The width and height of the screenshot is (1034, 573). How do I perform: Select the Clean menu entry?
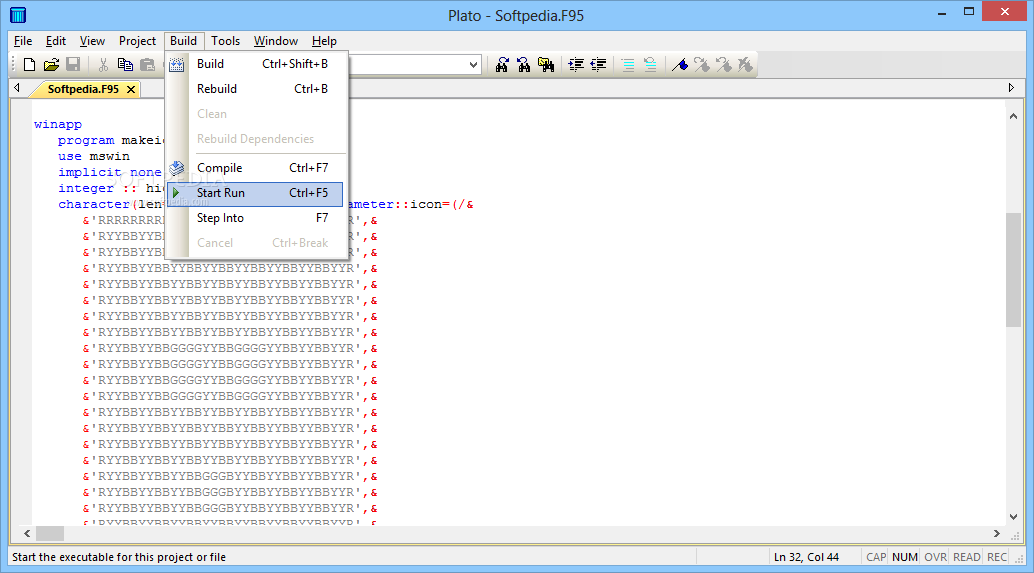[x=255, y=114]
